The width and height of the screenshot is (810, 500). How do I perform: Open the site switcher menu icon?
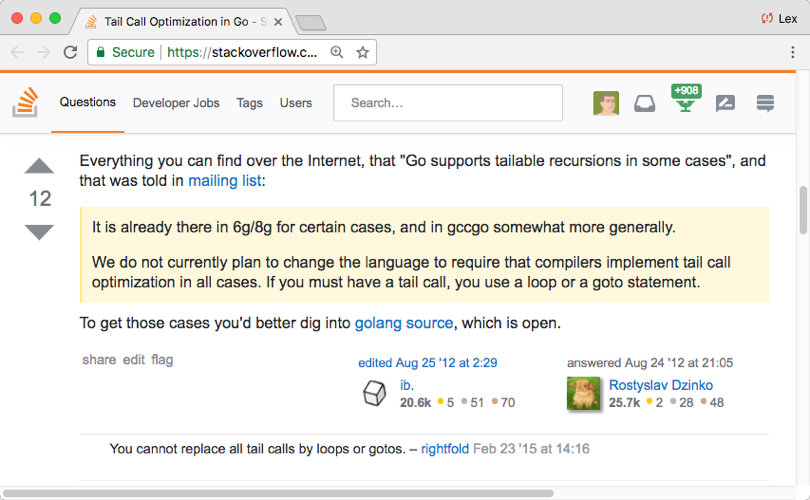(x=766, y=103)
